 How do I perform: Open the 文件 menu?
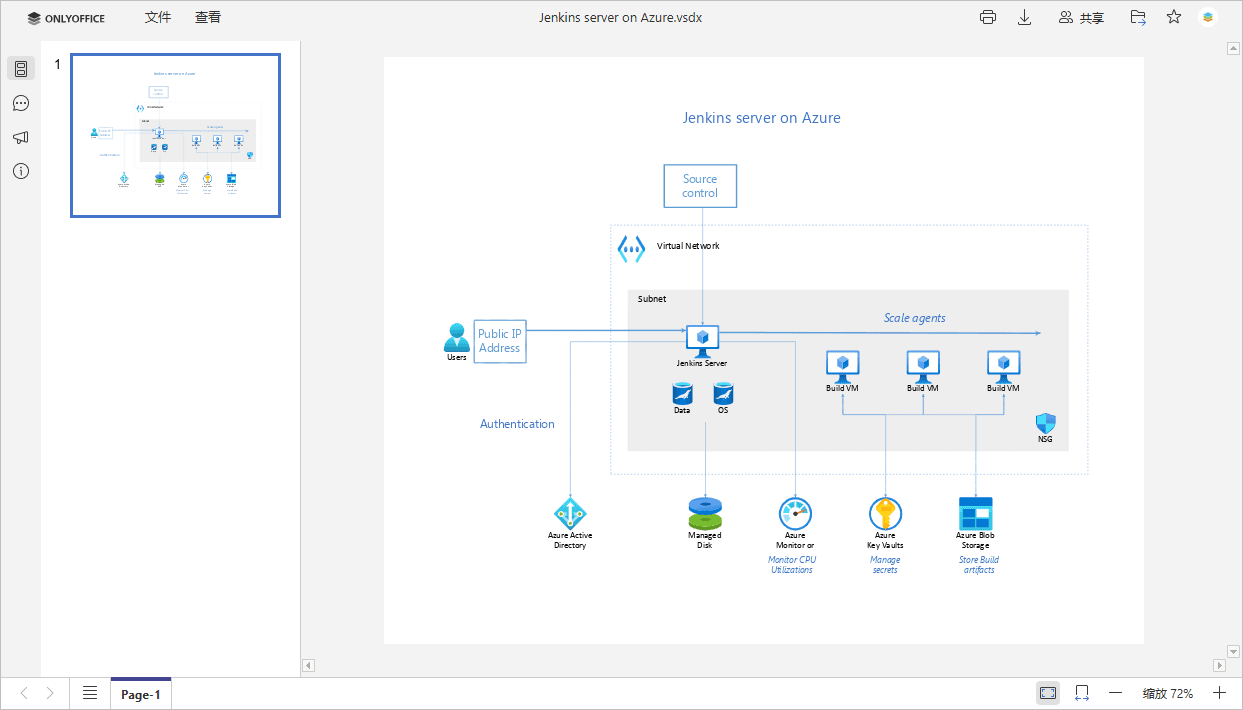(157, 17)
